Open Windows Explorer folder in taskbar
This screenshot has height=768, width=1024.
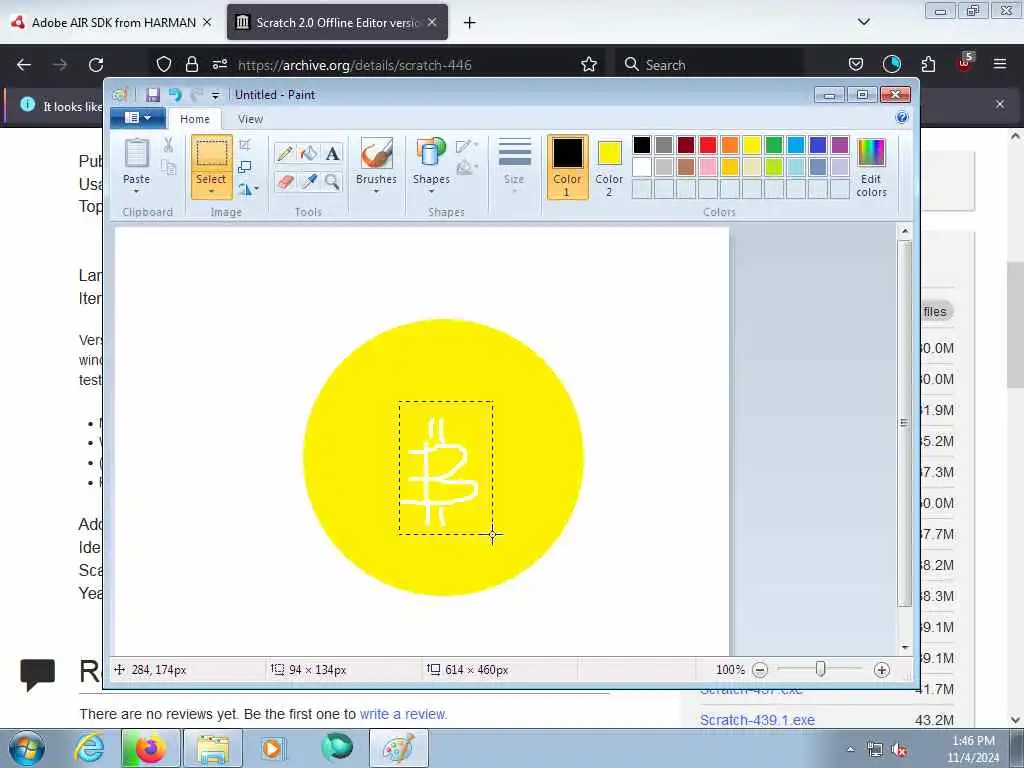pyautogui.click(x=212, y=748)
